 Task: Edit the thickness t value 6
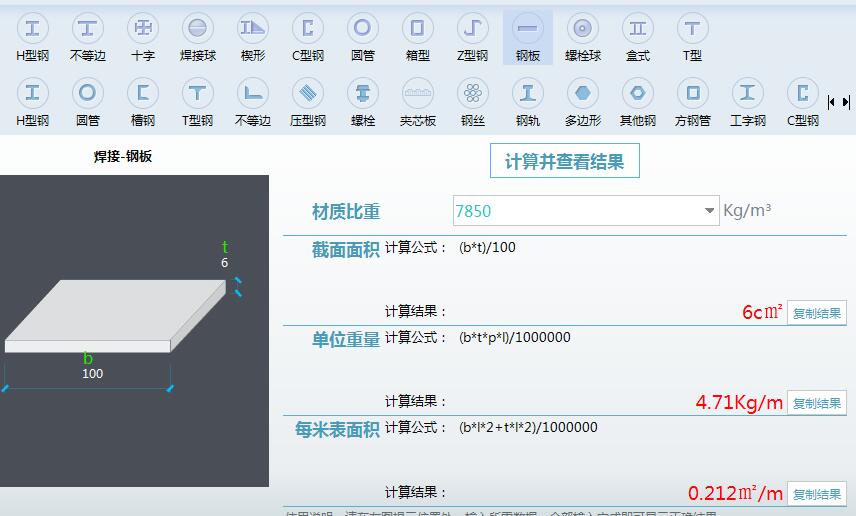[x=224, y=263]
